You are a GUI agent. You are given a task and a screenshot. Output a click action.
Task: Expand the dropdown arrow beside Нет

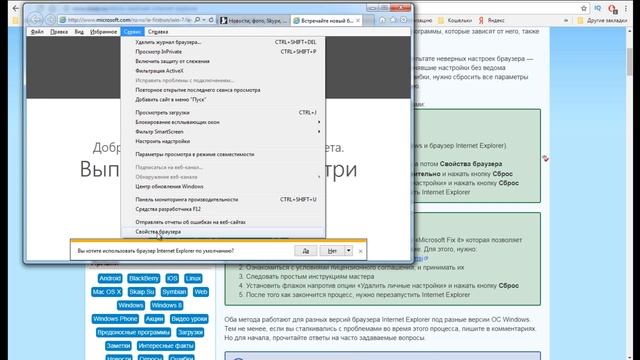[x=349, y=251]
